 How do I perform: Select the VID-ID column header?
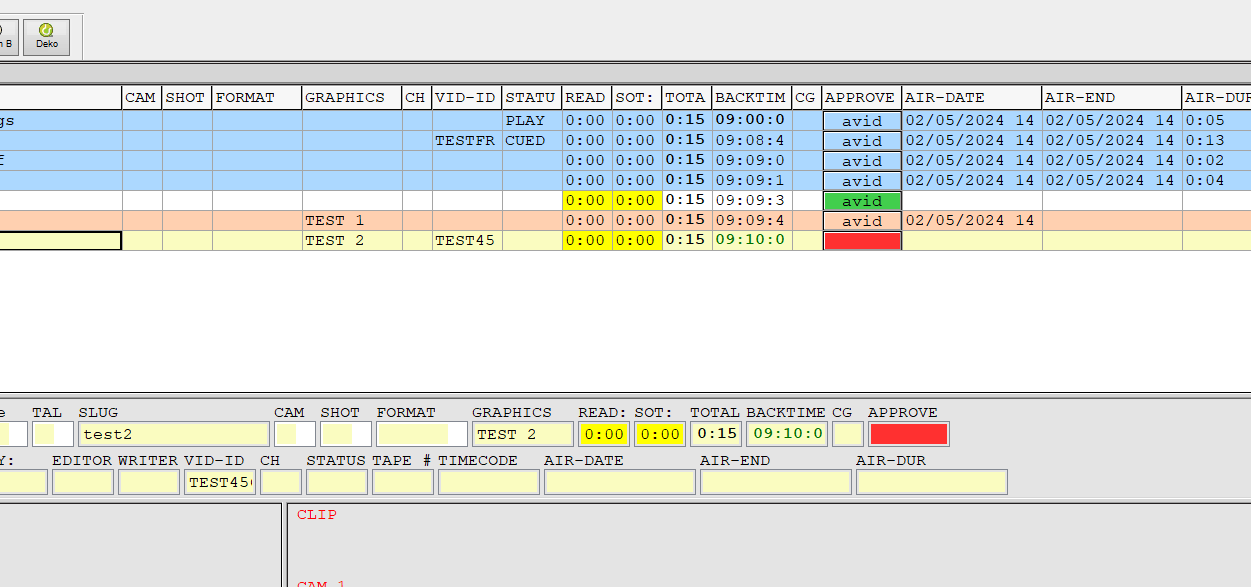tap(466, 98)
